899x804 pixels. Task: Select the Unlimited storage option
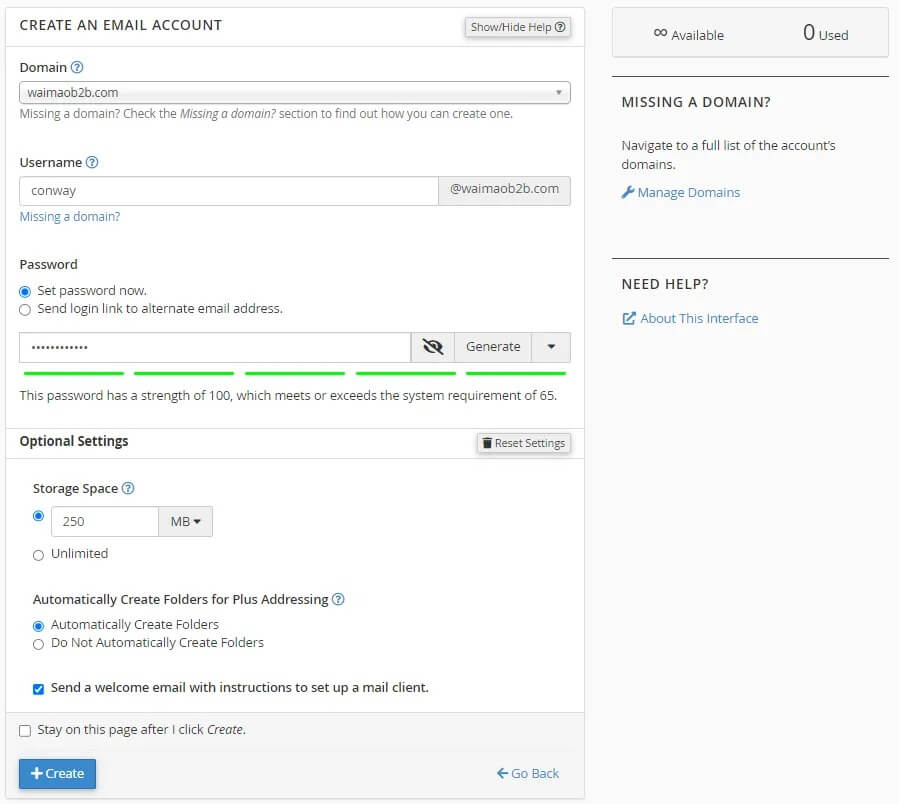[x=39, y=555]
